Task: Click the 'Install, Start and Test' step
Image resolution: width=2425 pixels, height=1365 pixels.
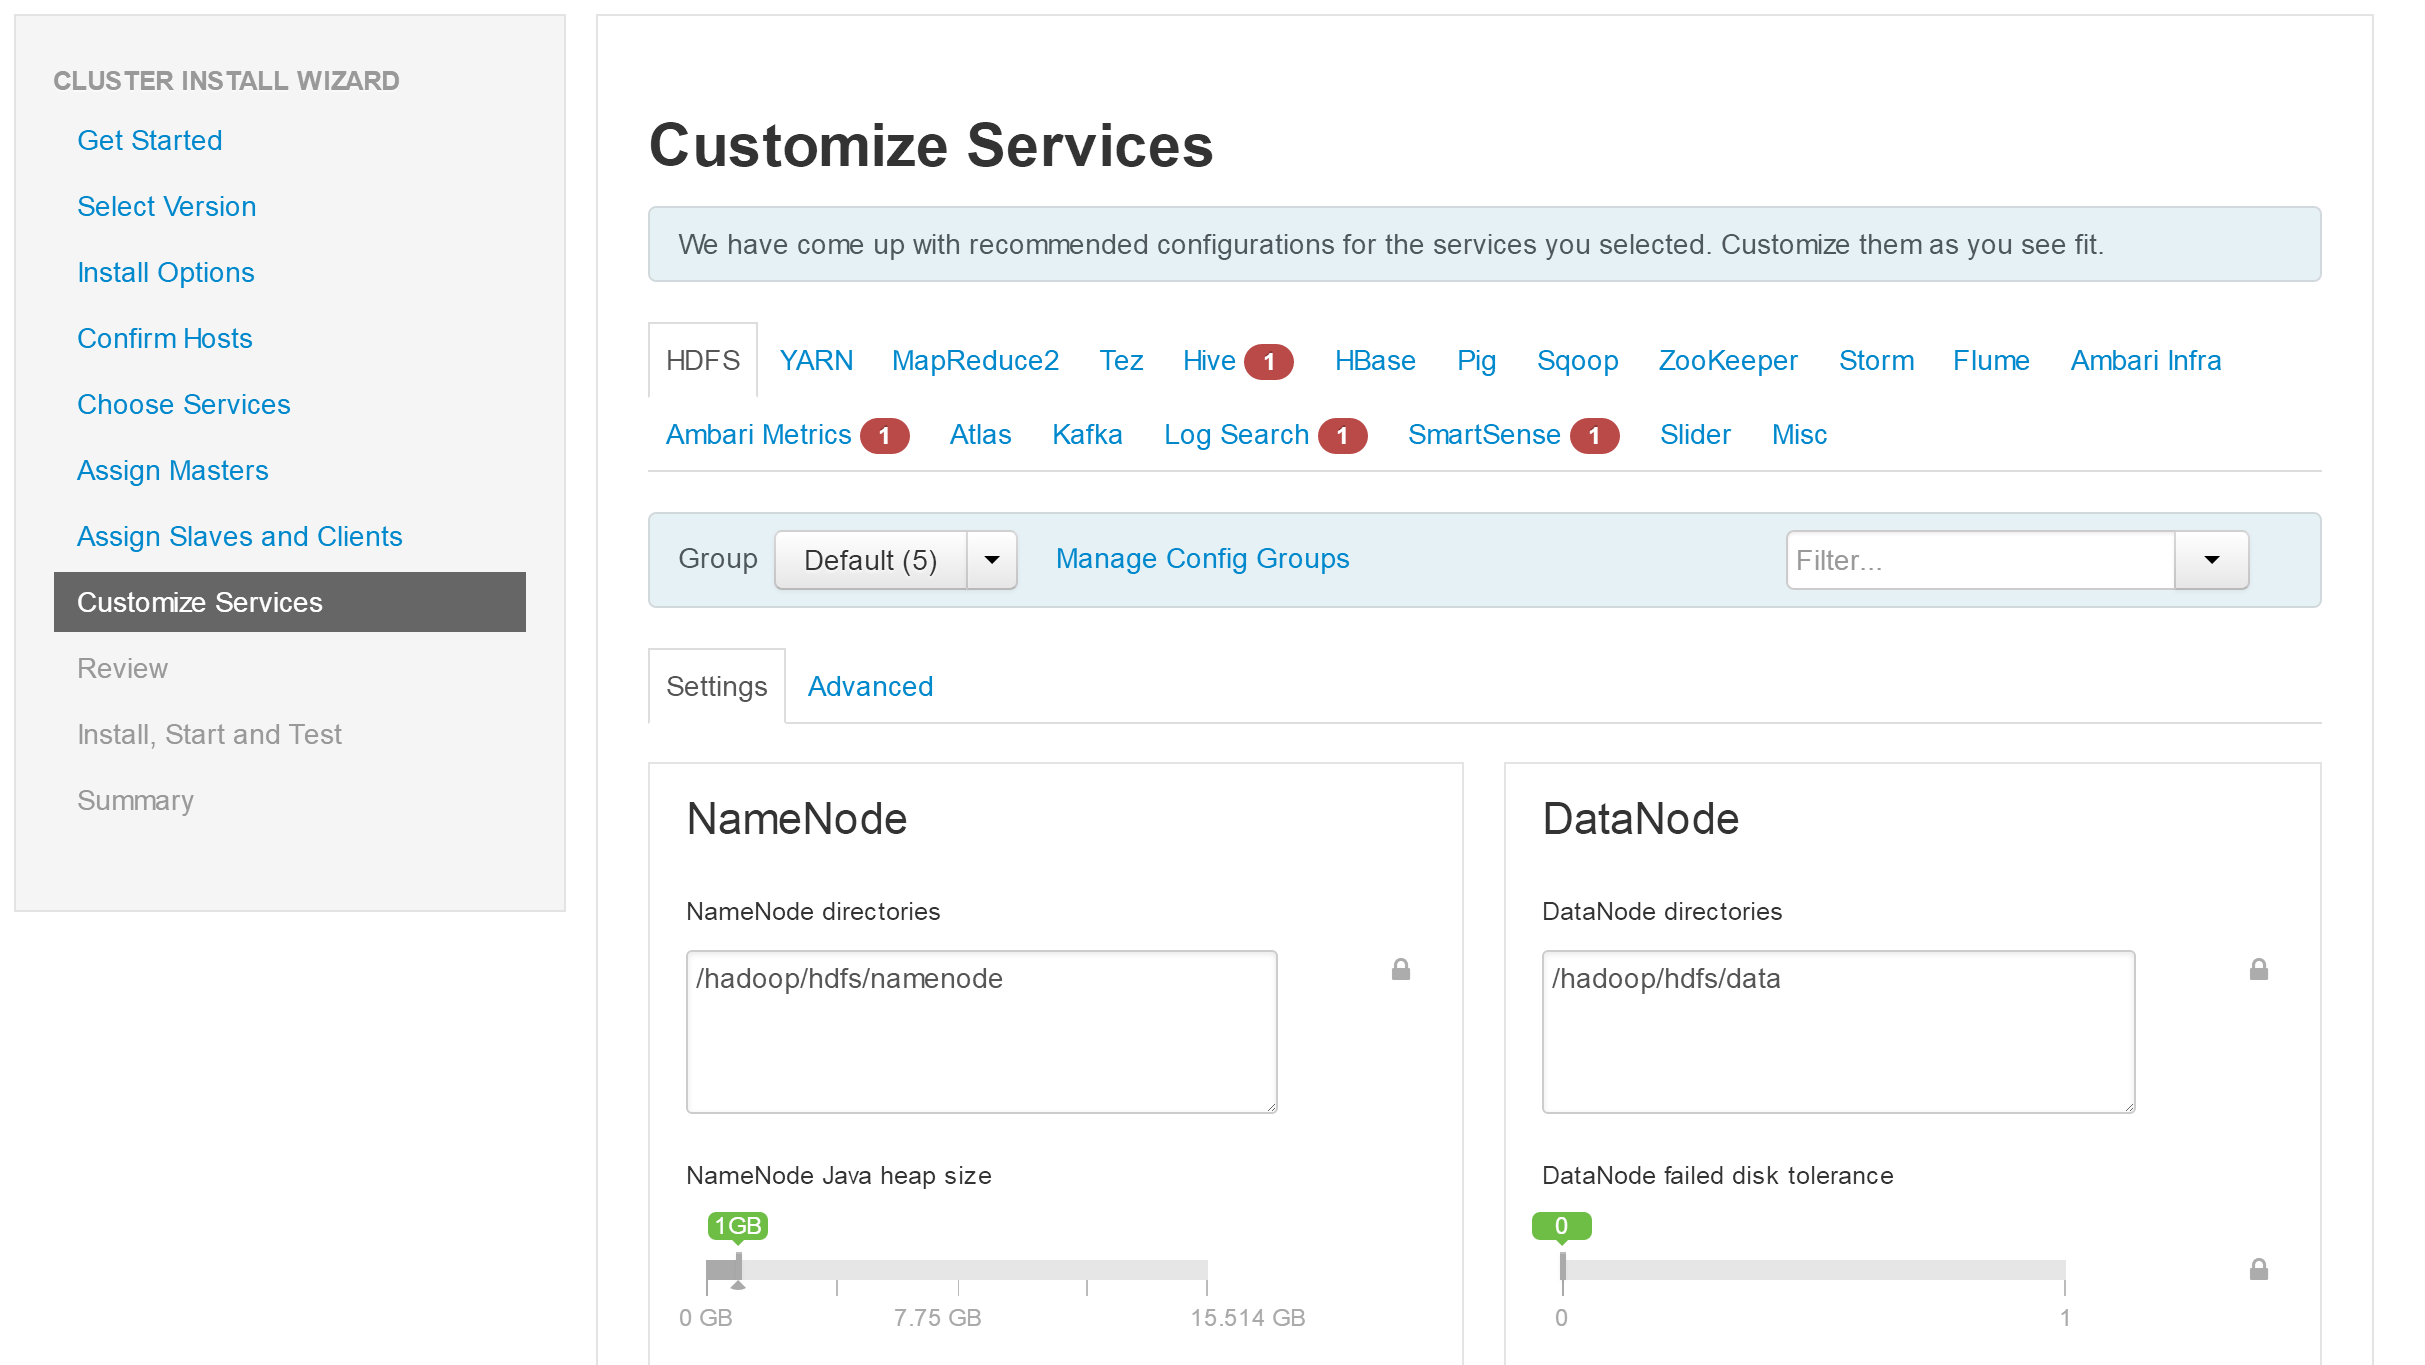Action: [210, 734]
